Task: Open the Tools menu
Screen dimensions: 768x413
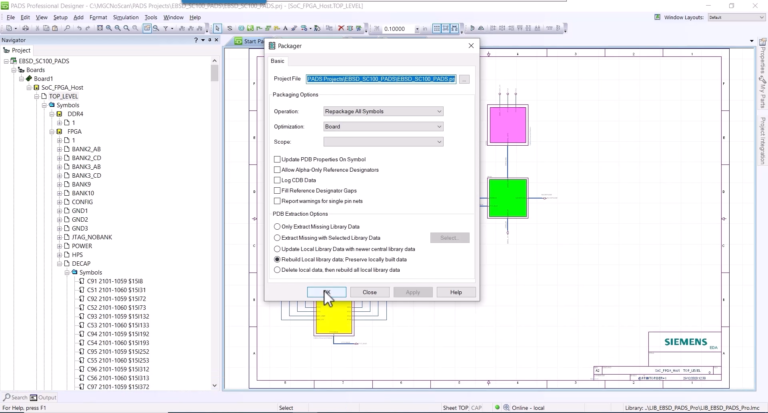Action: (151, 17)
